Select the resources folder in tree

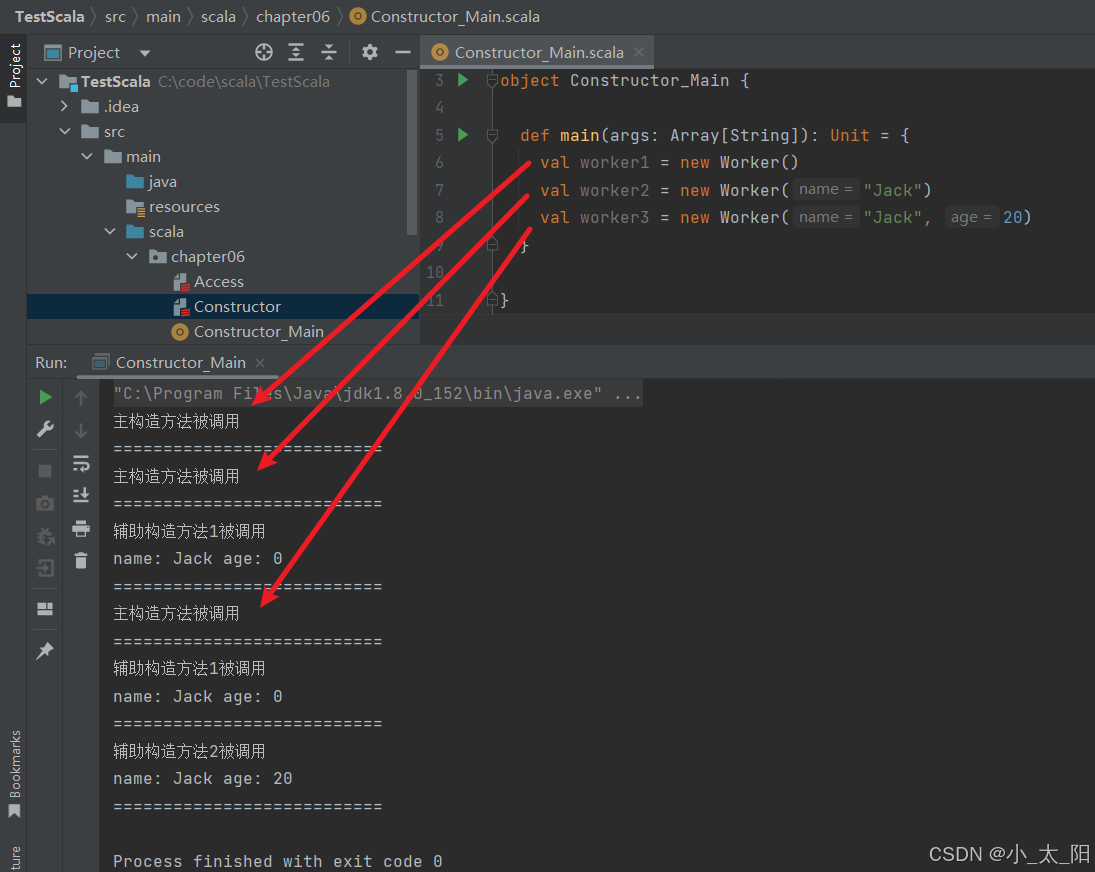click(x=173, y=207)
